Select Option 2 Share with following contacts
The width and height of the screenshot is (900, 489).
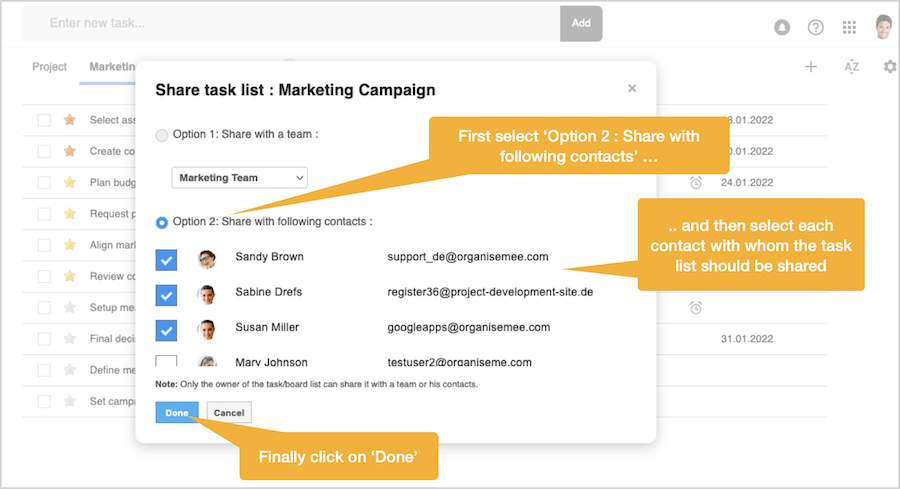point(162,222)
